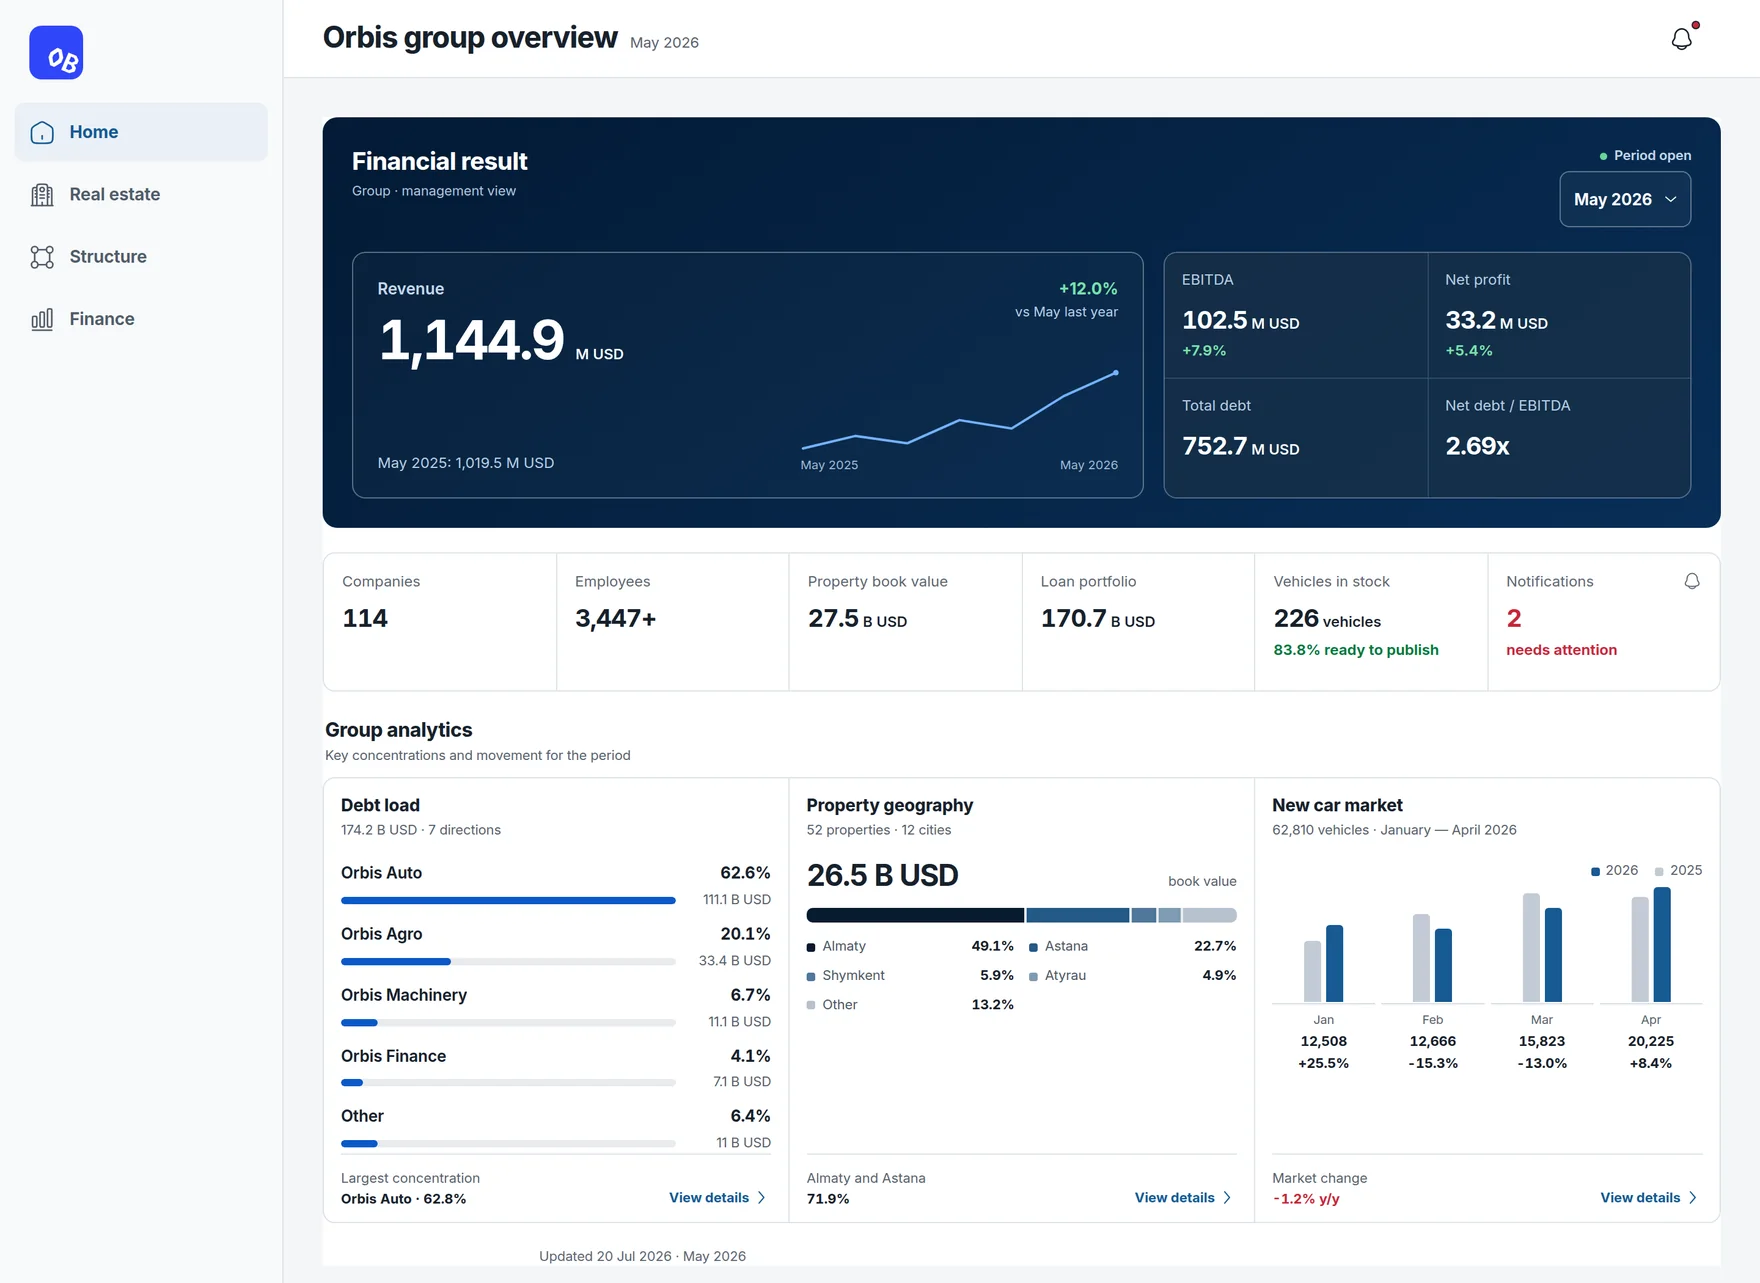The width and height of the screenshot is (1760, 1283).
Task: Open the May 2026 period dropdown
Action: (x=1625, y=199)
